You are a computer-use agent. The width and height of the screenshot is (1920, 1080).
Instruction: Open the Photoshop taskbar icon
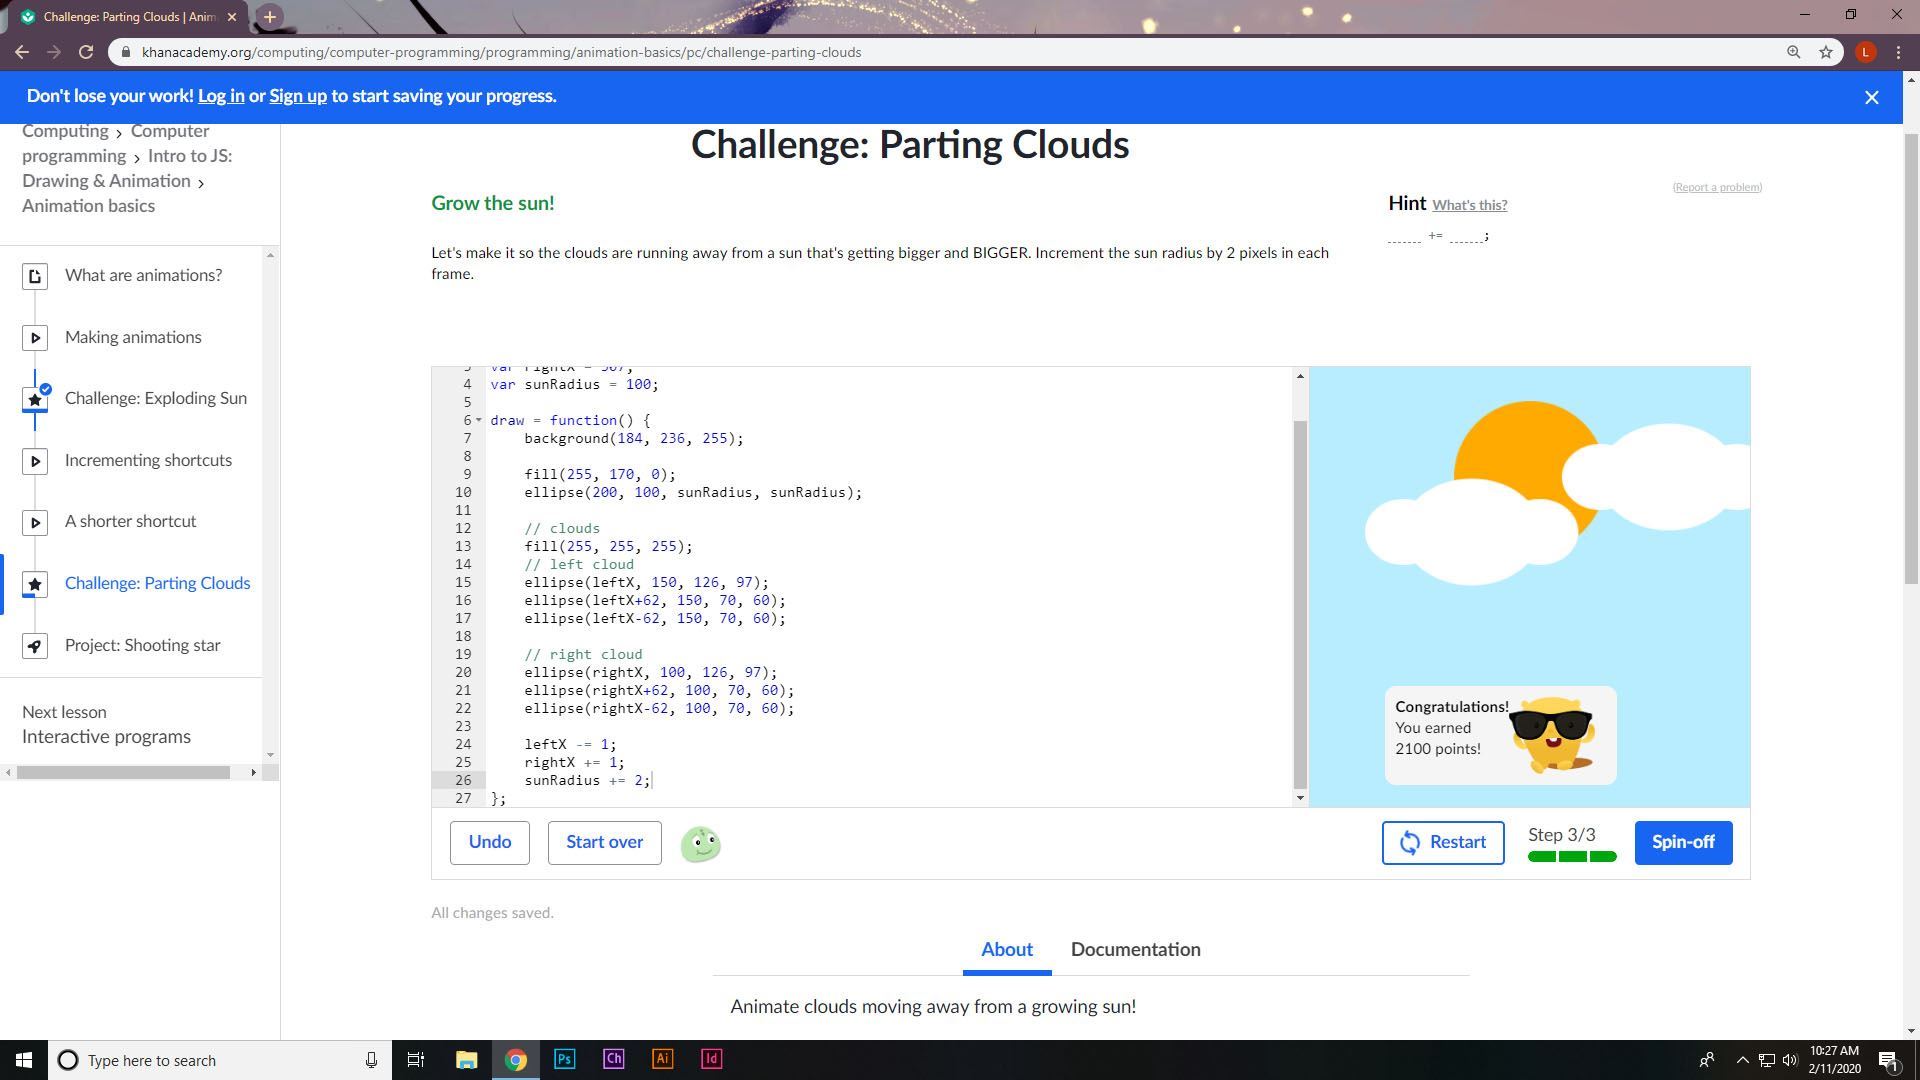(x=564, y=1059)
